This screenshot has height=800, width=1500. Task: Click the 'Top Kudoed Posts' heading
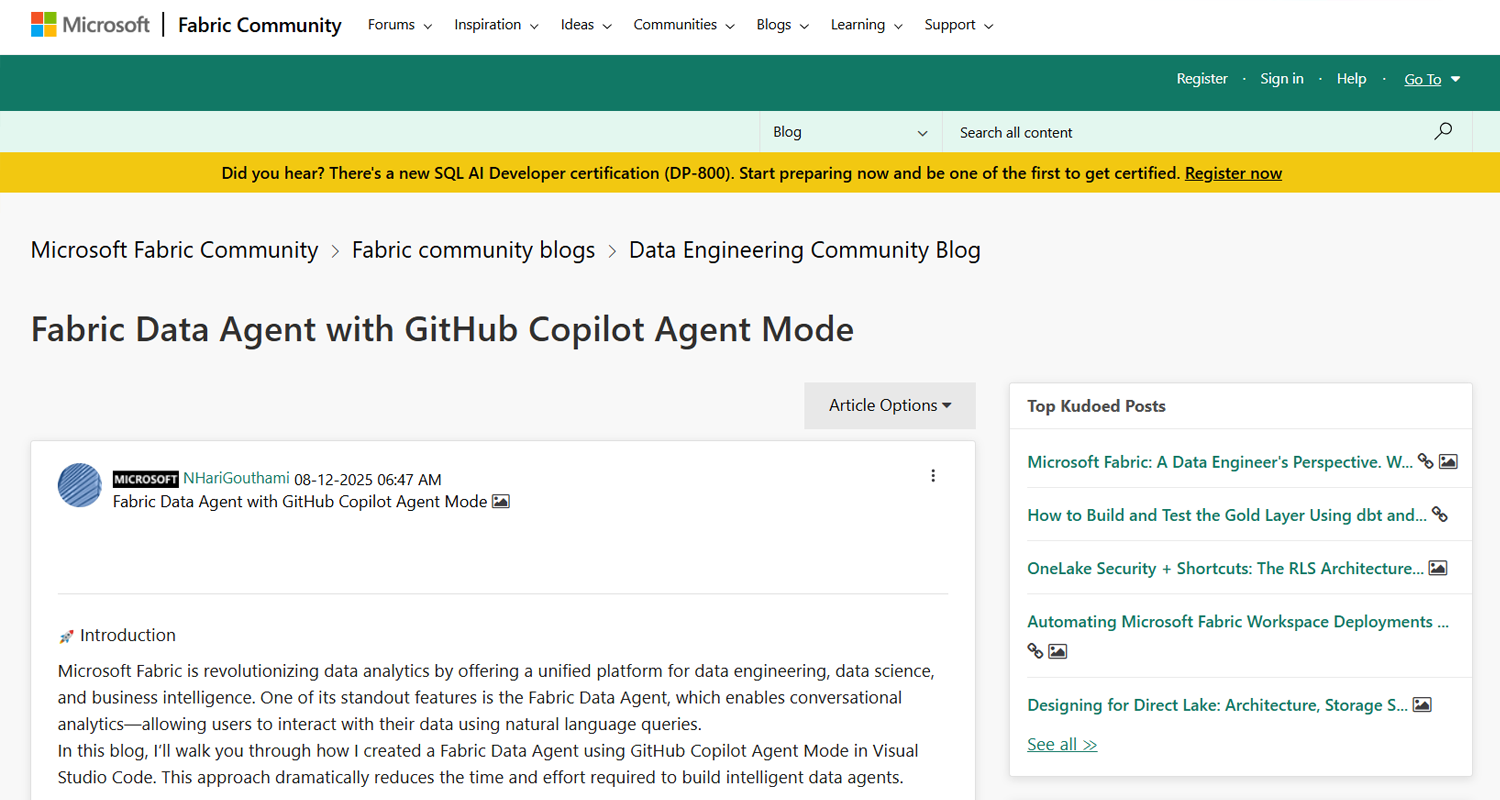coord(1096,406)
